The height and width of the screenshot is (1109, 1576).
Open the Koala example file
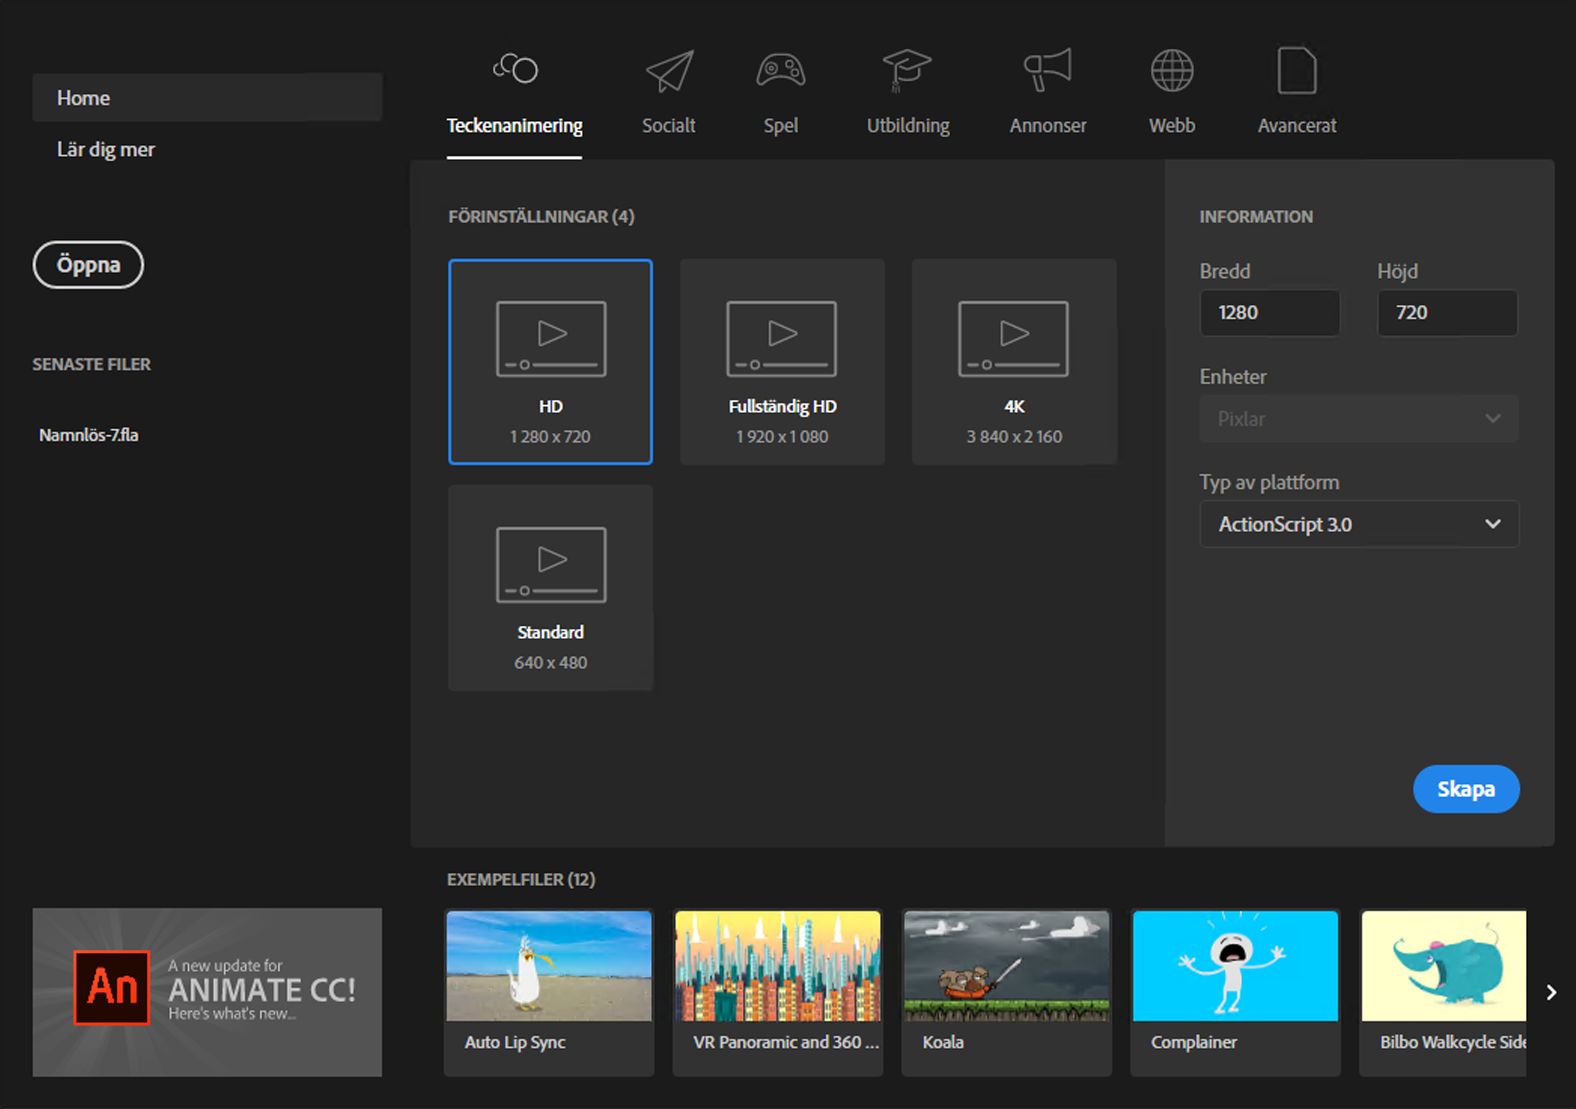[1007, 992]
